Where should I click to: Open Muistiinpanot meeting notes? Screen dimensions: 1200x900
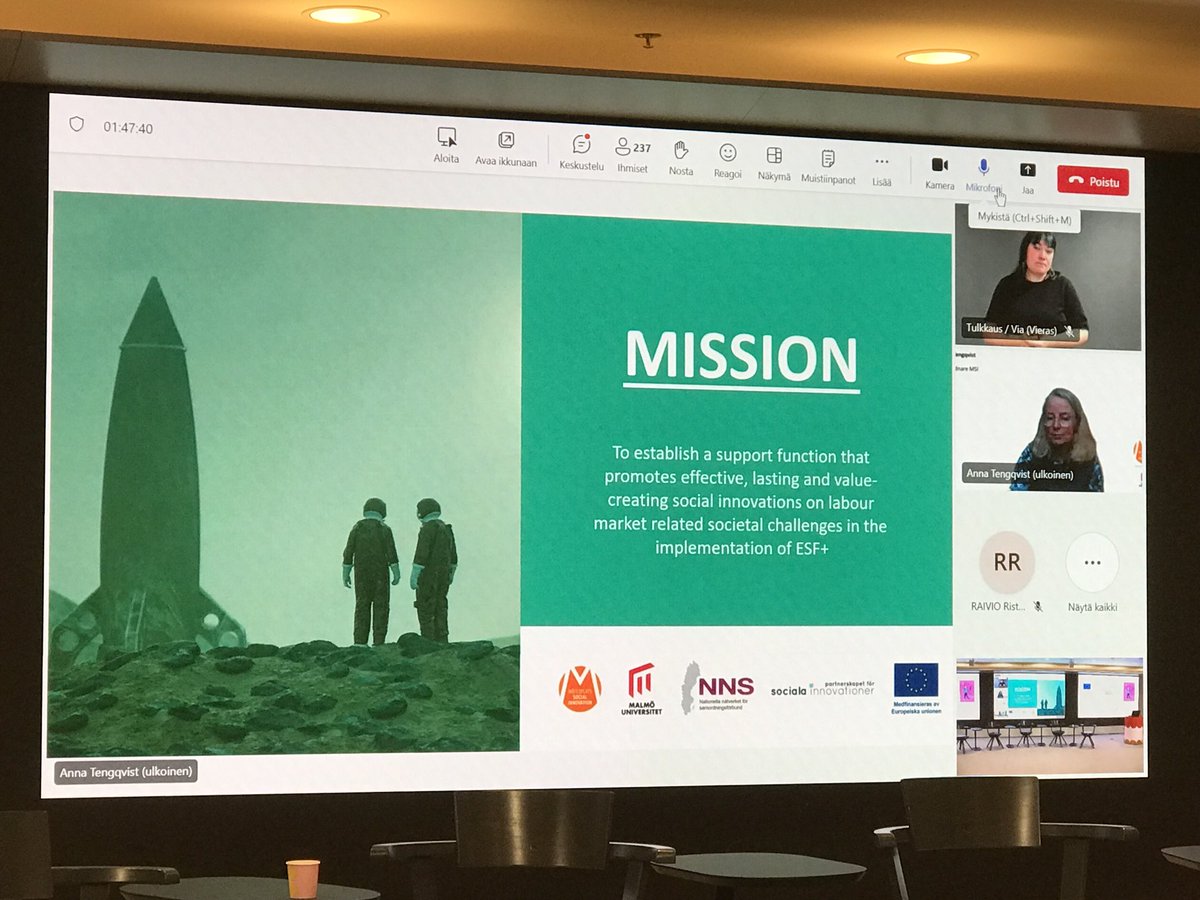[828, 166]
